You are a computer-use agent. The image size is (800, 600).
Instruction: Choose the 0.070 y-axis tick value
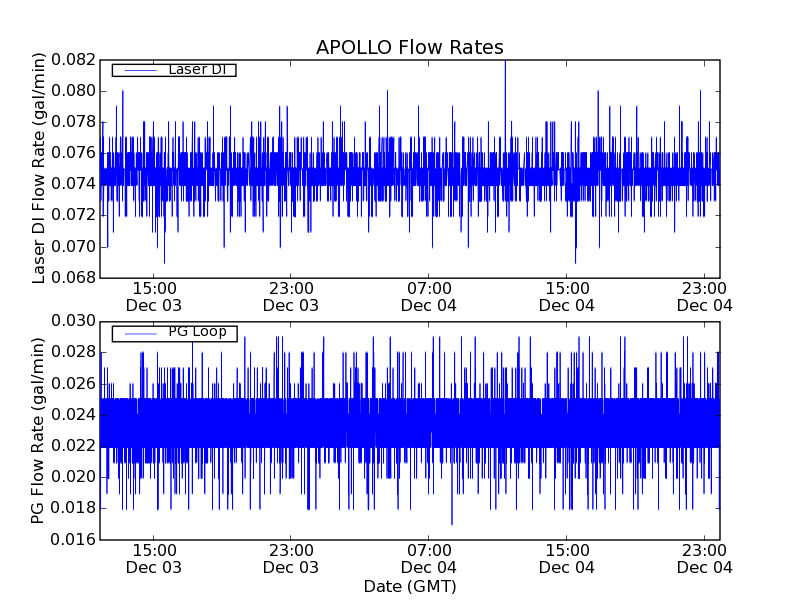73,246
